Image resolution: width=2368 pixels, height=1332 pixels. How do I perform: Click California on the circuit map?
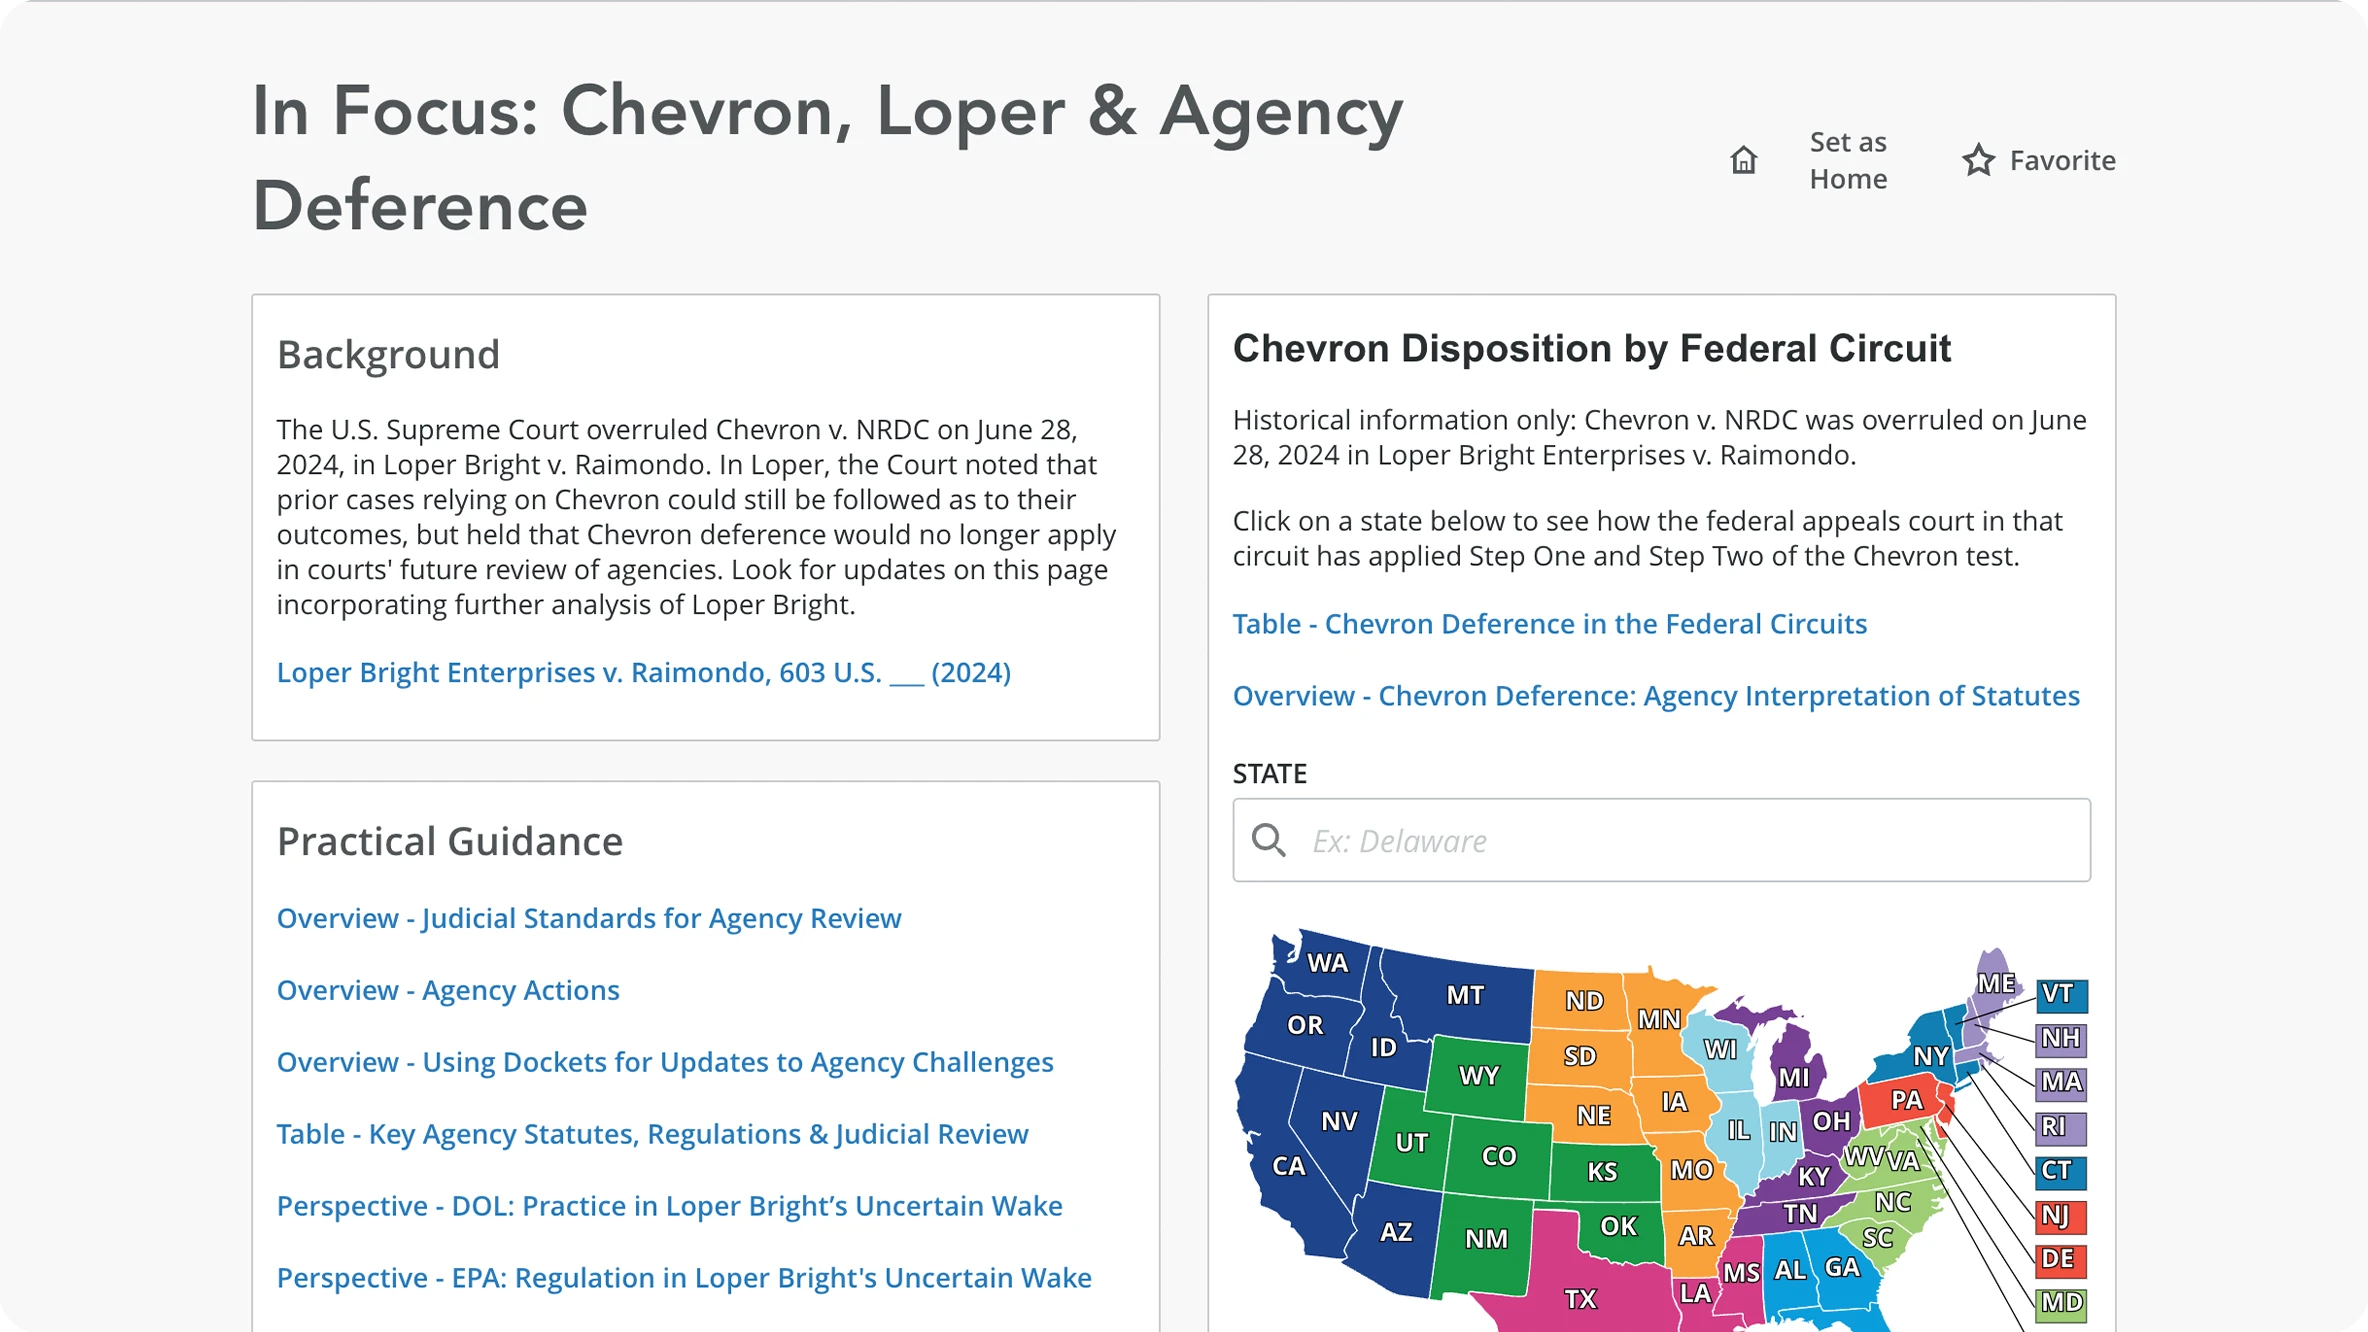point(1287,1166)
